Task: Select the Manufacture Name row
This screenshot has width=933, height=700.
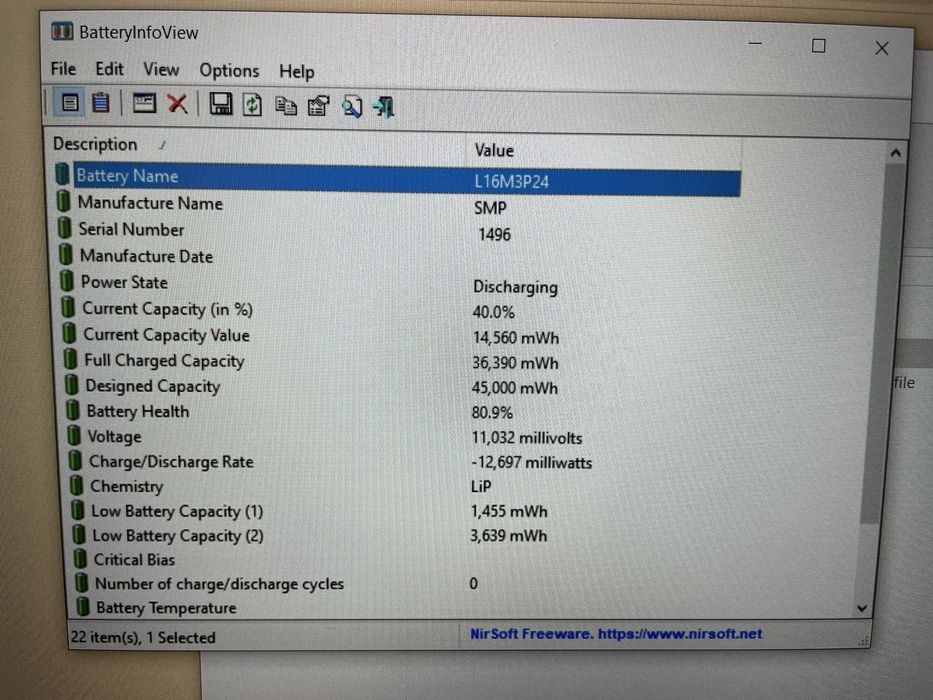Action: [x=397, y=204]
